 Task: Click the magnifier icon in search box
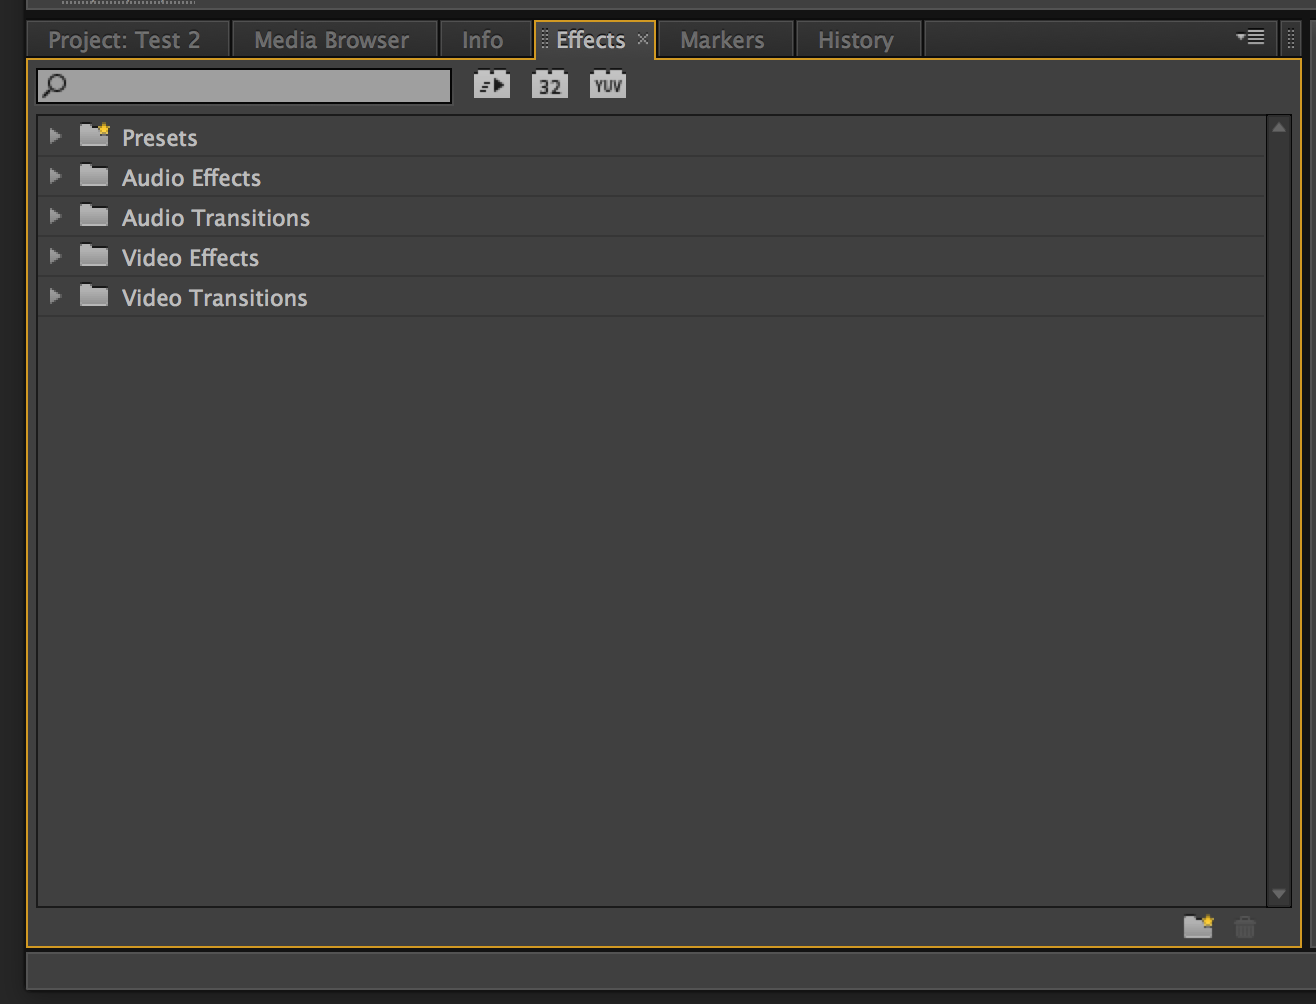[x=55, y=86]
